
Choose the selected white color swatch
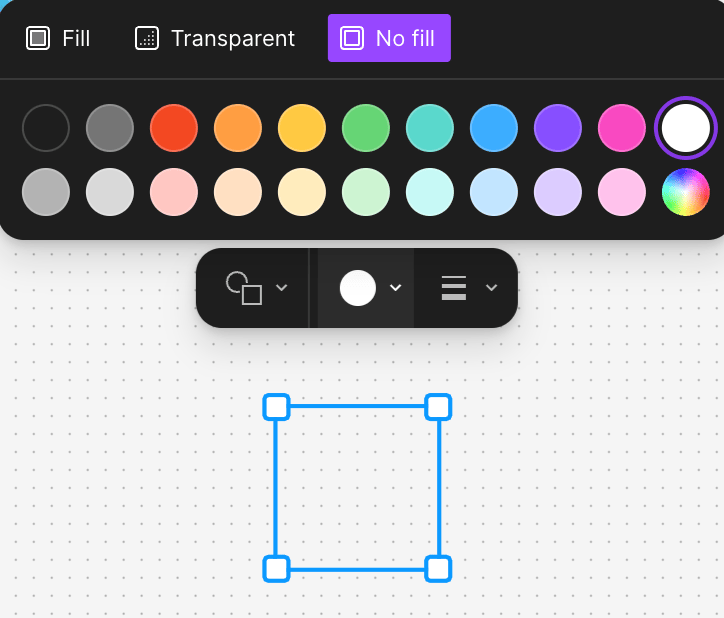(685, 128)
